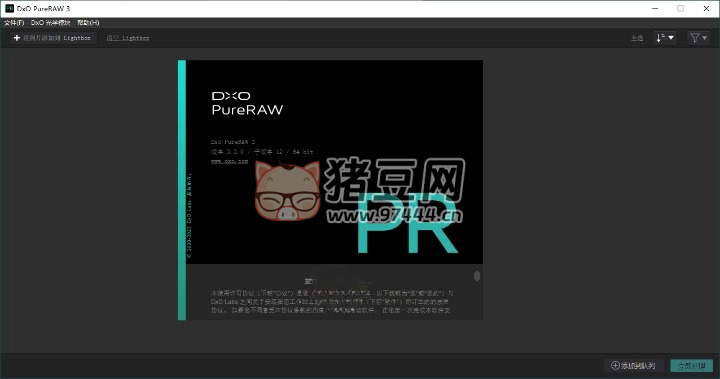Click the teal 立即处理 process-now button

[x=692, y=366]
